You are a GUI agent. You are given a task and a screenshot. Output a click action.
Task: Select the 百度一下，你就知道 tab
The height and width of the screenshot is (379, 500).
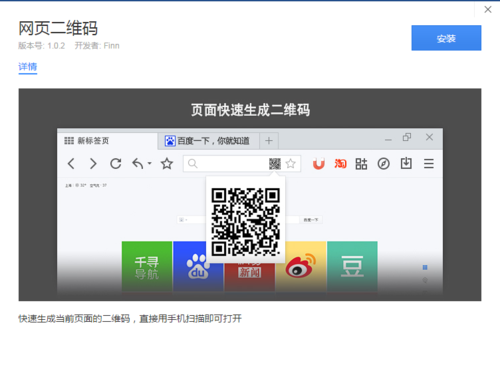208,141
